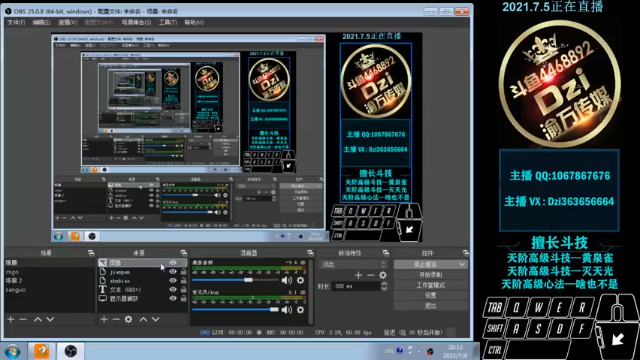
Task: Mute the 麦克风/Aux speaker icon
Action: (287, 310)
